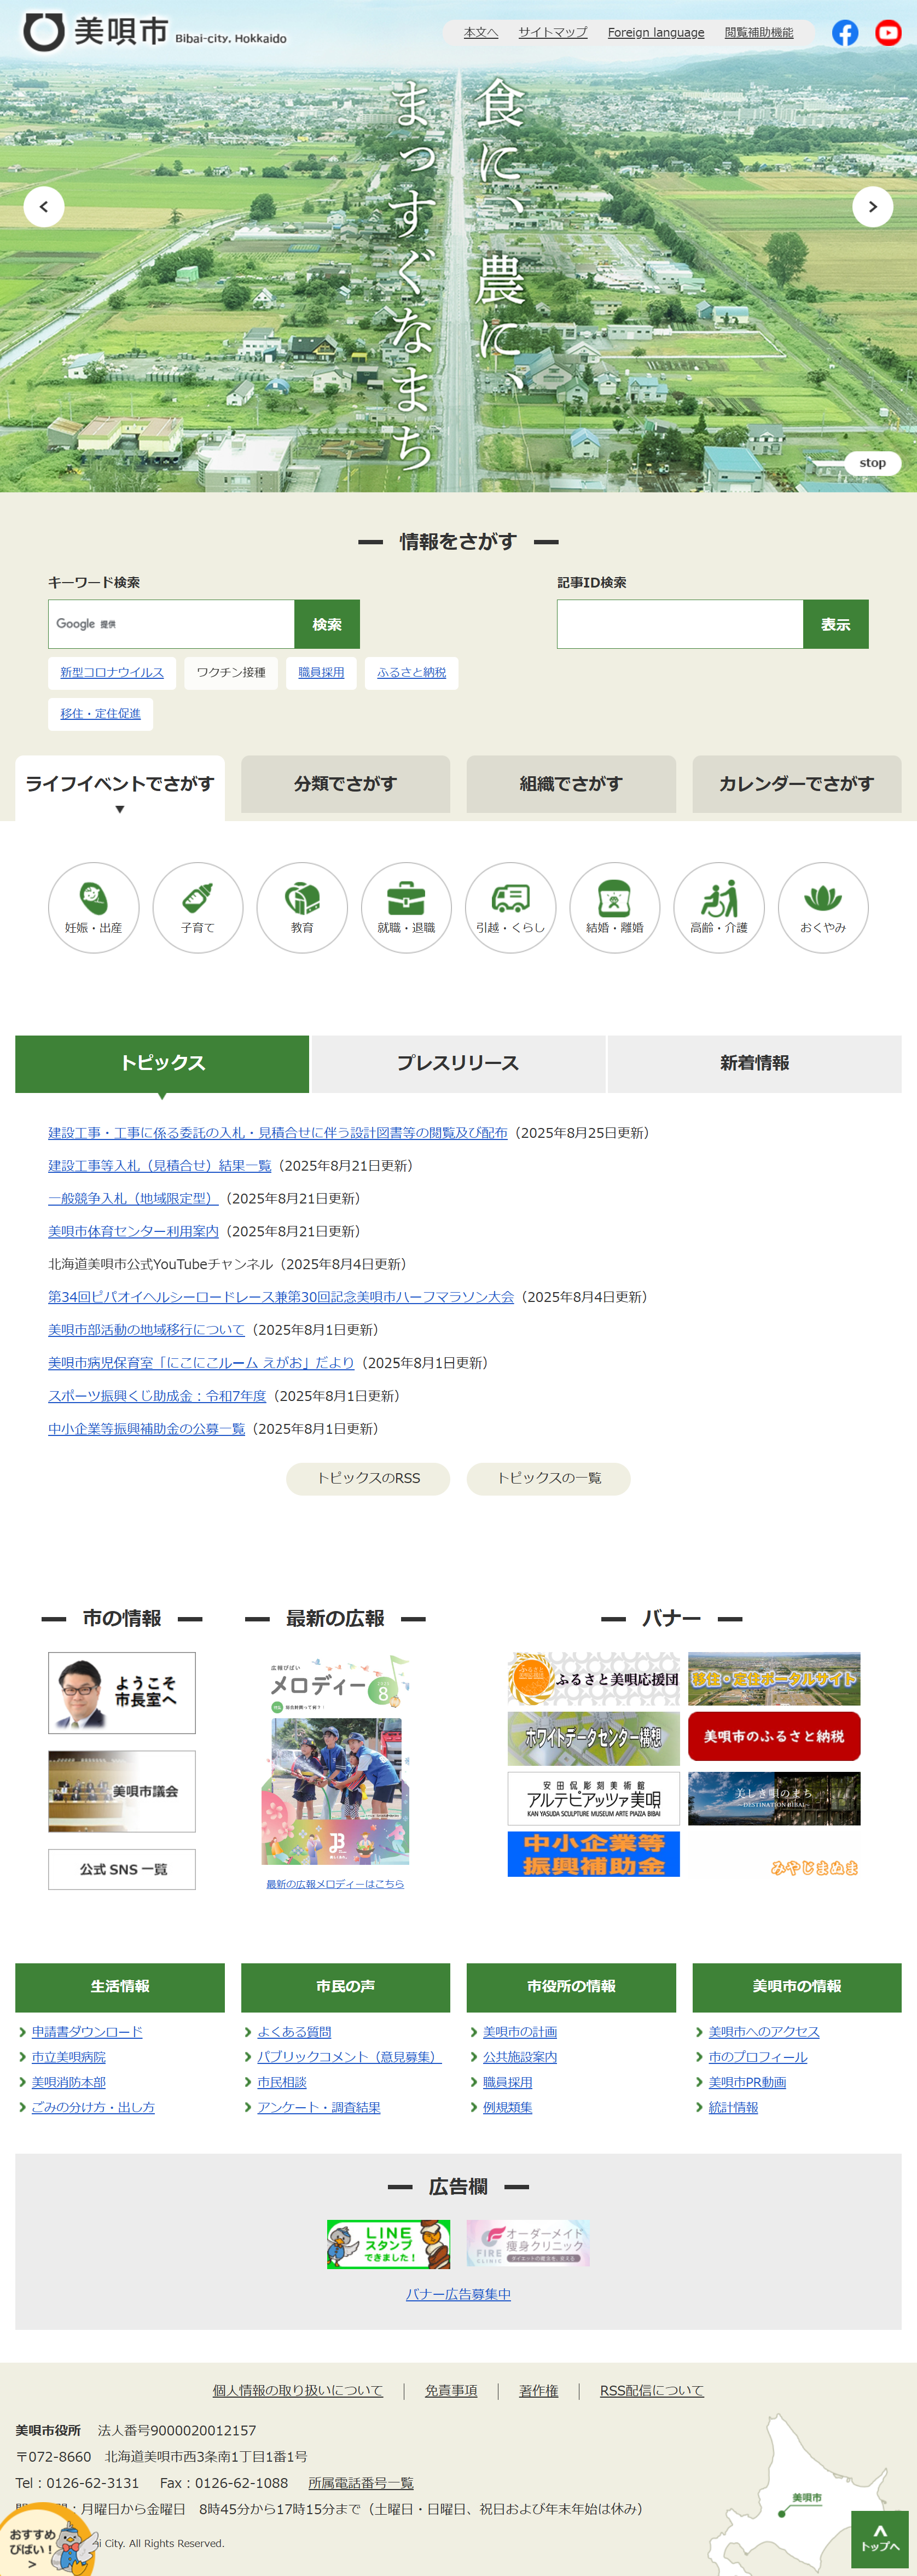
Task: Click the Google keyword search field
Action: 171,624
